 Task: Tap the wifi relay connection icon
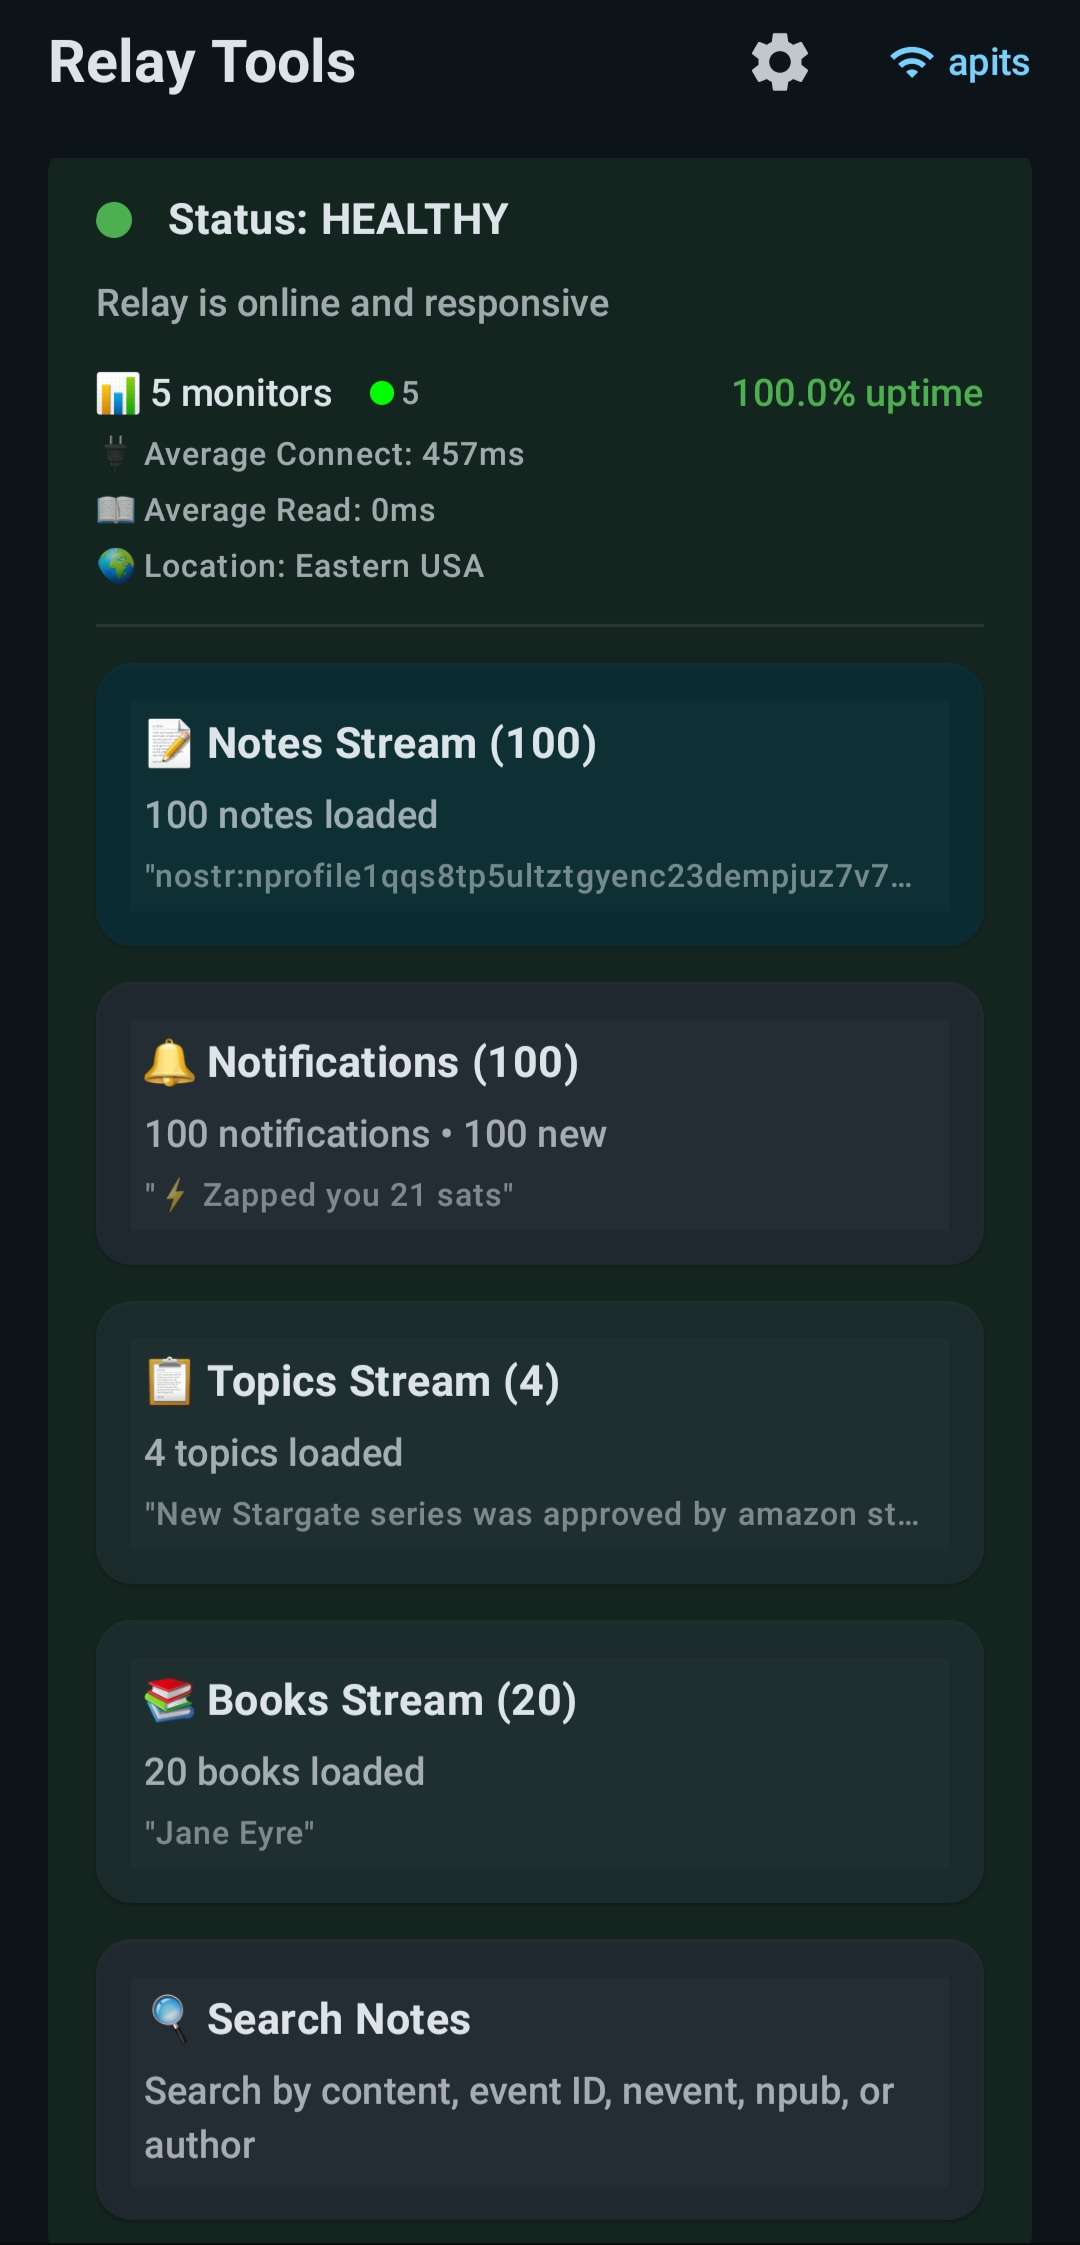click(911, 62)
